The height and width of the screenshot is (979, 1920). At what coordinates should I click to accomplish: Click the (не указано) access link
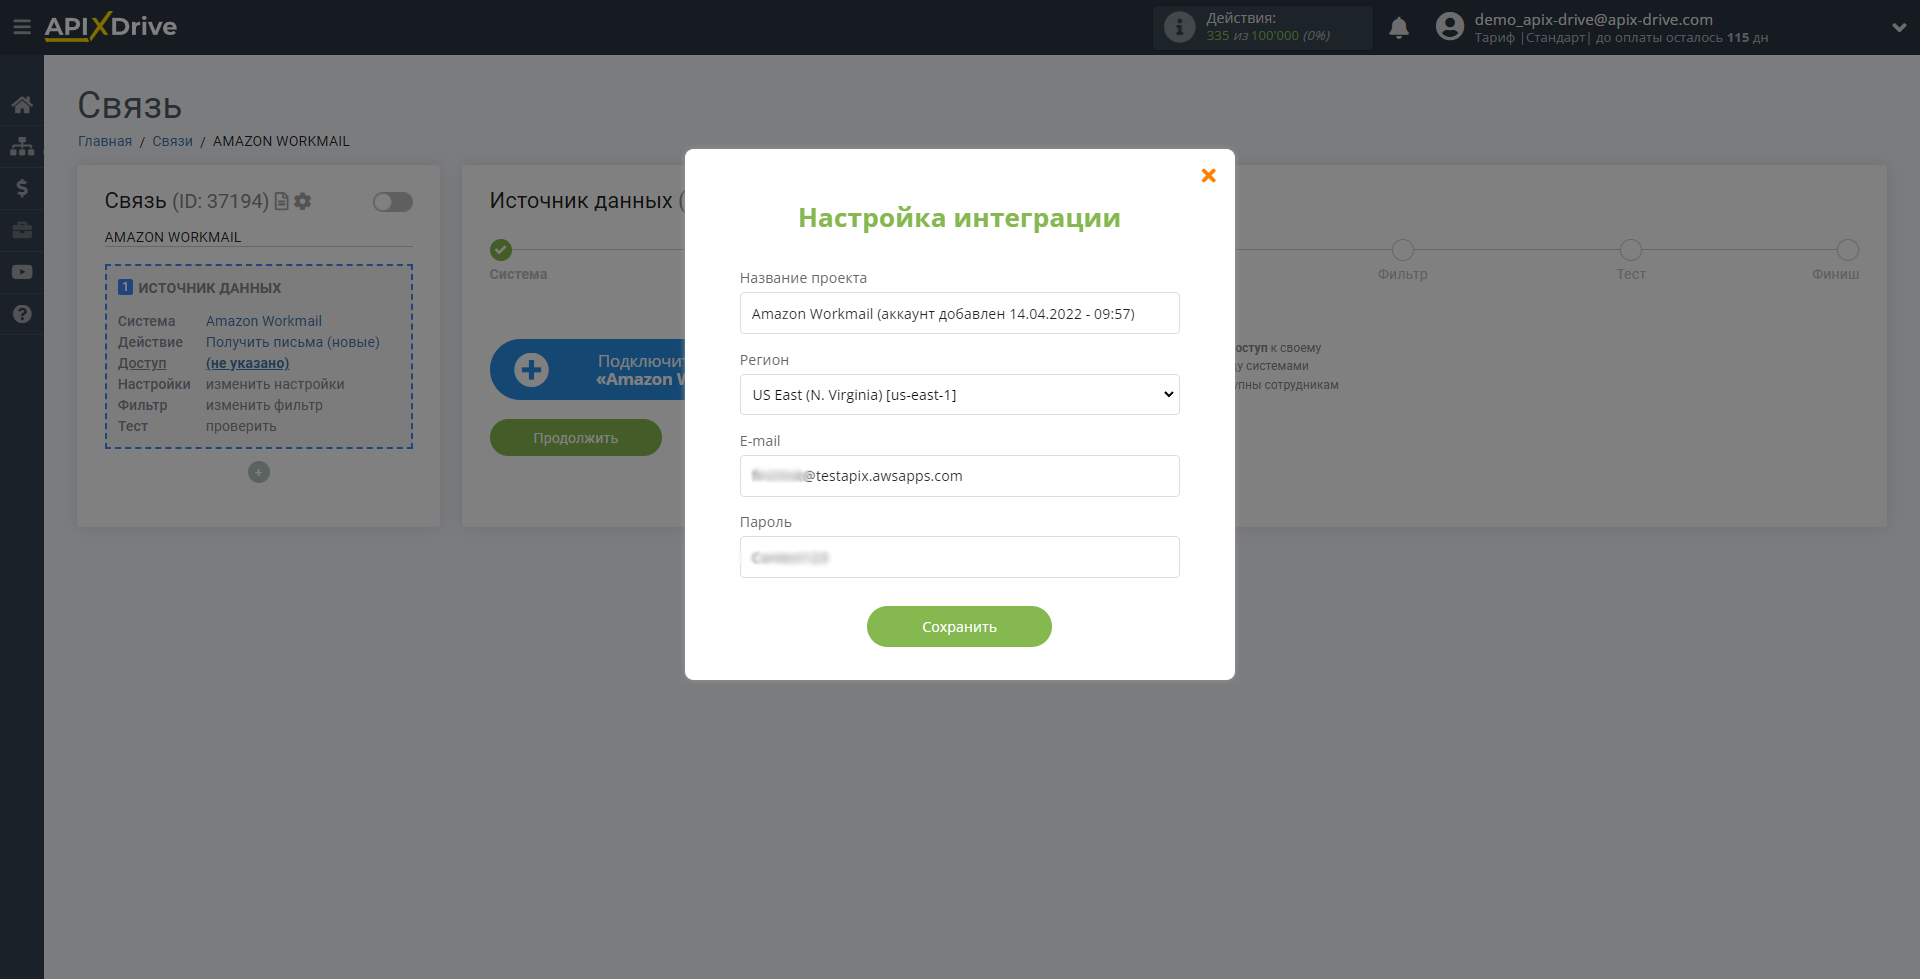247,363
